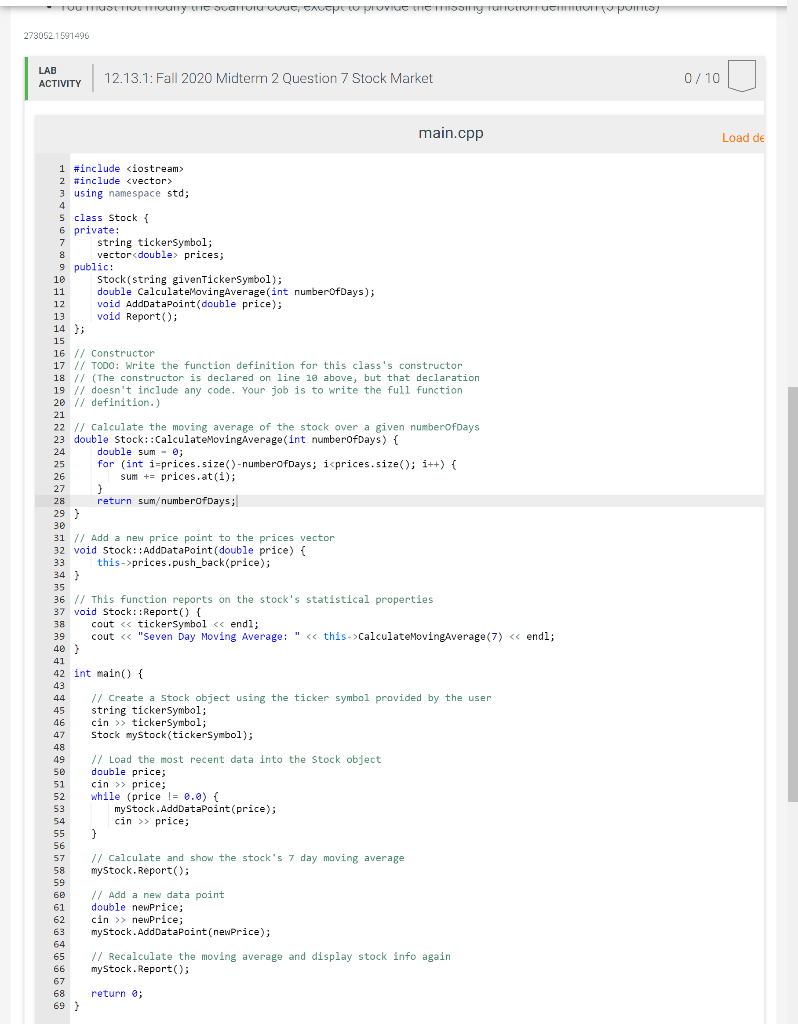Click comment '// Add a new price point to the prices vector'
This screenshot has height=1024, width=798.
point(204,538)
